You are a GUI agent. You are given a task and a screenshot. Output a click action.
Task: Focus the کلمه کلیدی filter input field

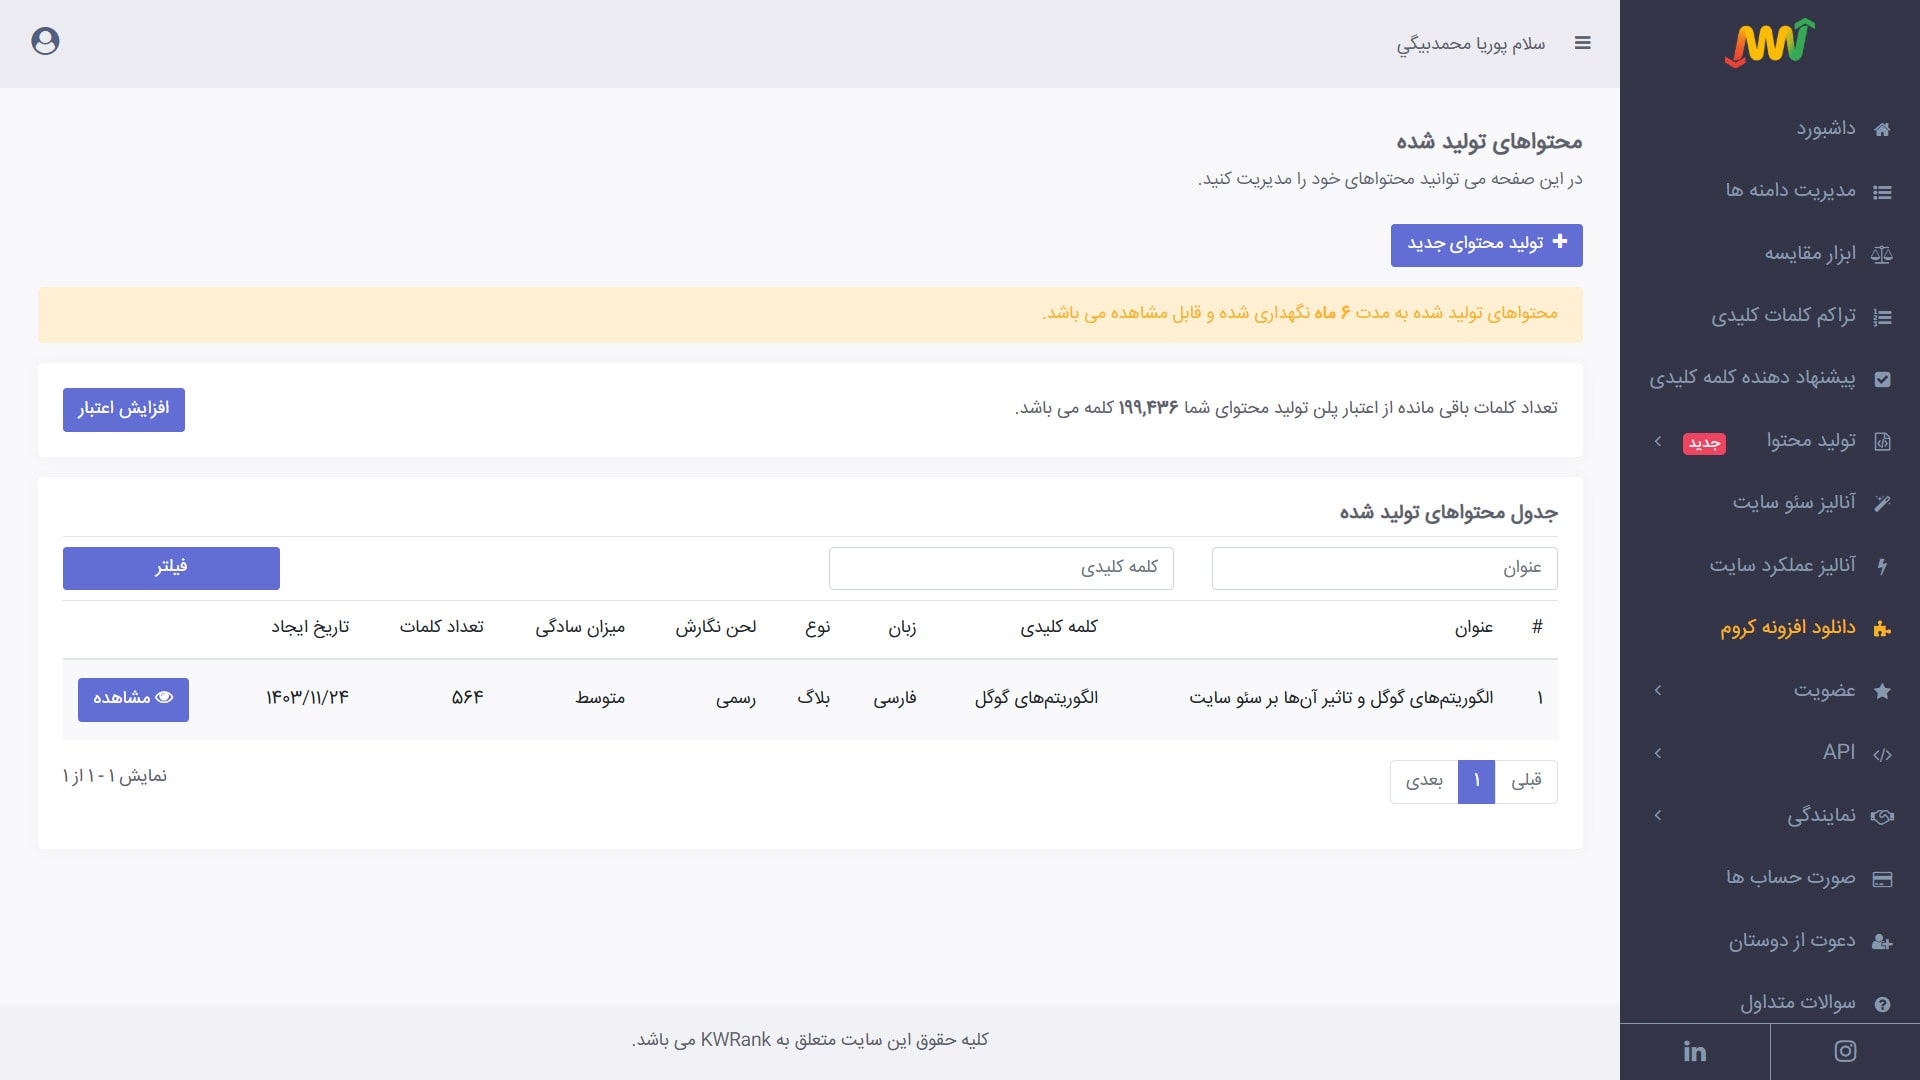(x=1001, y=568)
